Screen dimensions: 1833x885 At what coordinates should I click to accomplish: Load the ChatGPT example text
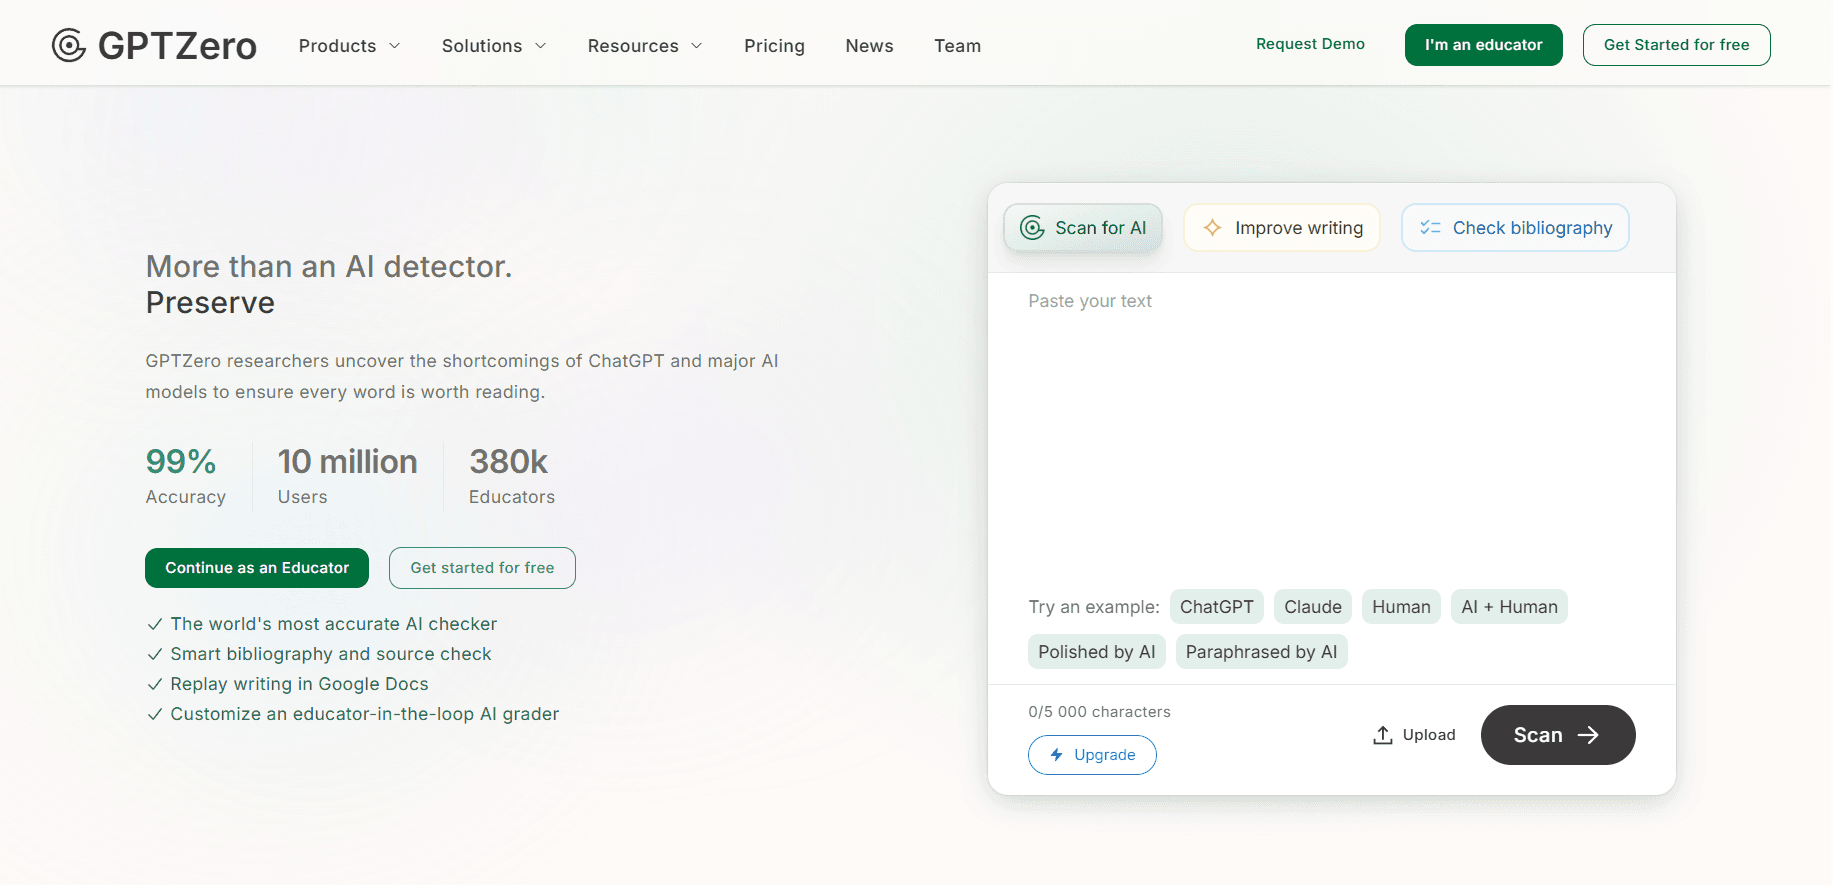[1216, 607]
